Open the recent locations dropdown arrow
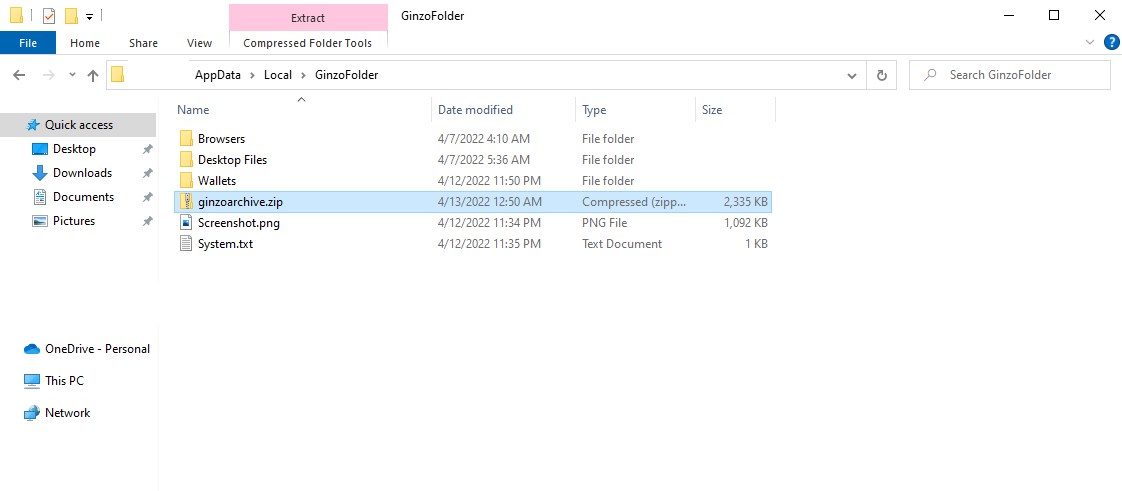The image size is (1122, 491). click(x=72, y=75)
